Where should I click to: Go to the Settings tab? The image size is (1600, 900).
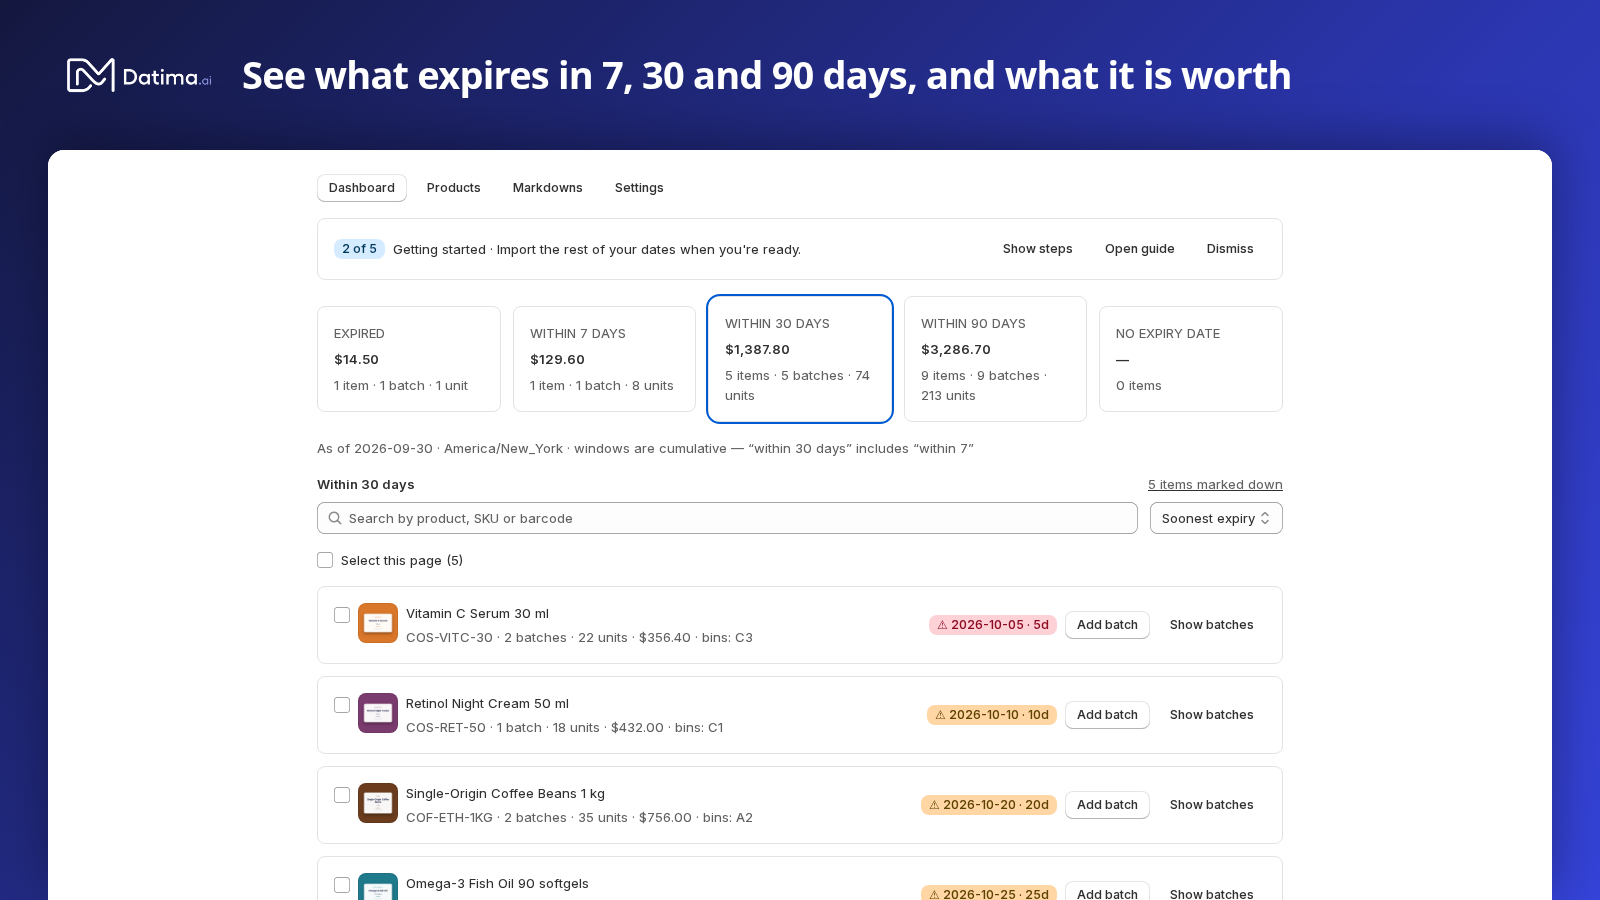(639, 188)
